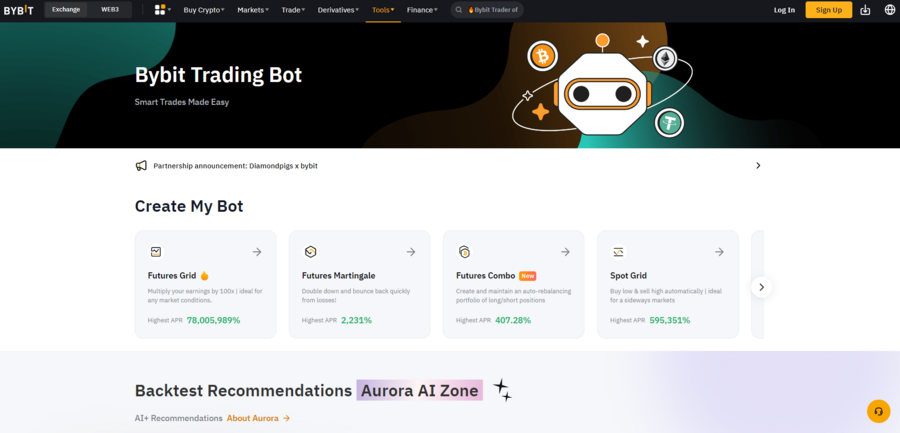
Task: Click the Tether coin in banner
Action: coord(669,123)
